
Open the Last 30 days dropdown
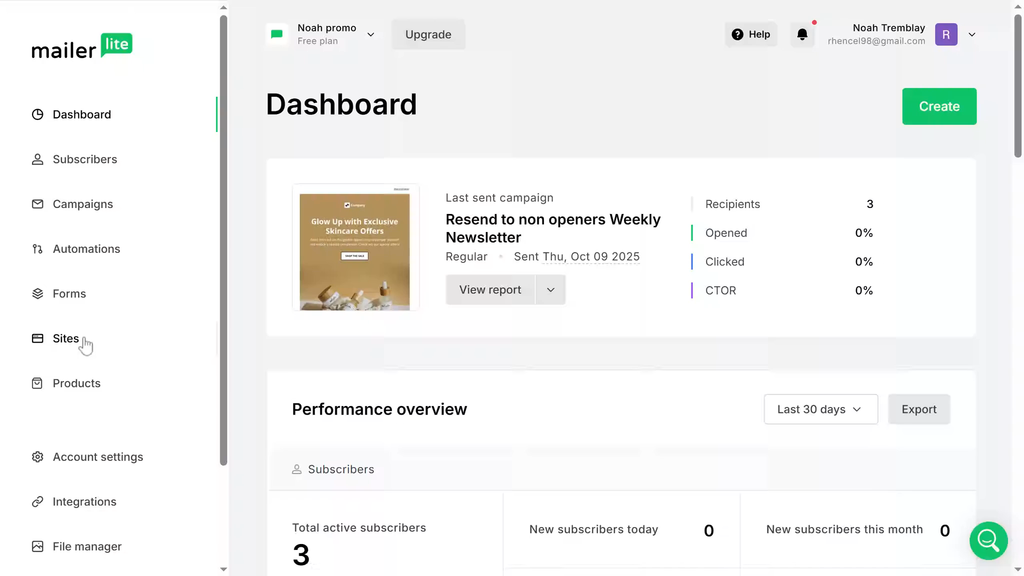[820, 409]
